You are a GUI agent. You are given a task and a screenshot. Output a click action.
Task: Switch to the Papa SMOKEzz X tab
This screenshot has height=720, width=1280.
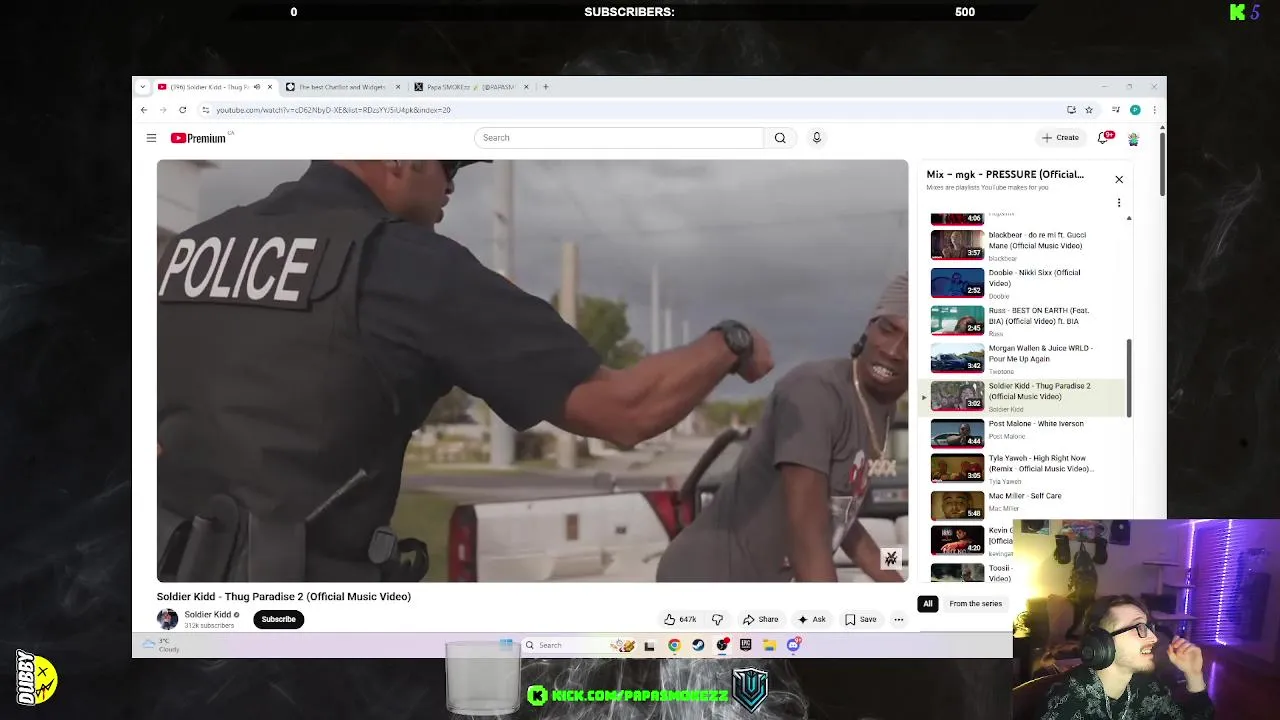click(x=471, y=87)
